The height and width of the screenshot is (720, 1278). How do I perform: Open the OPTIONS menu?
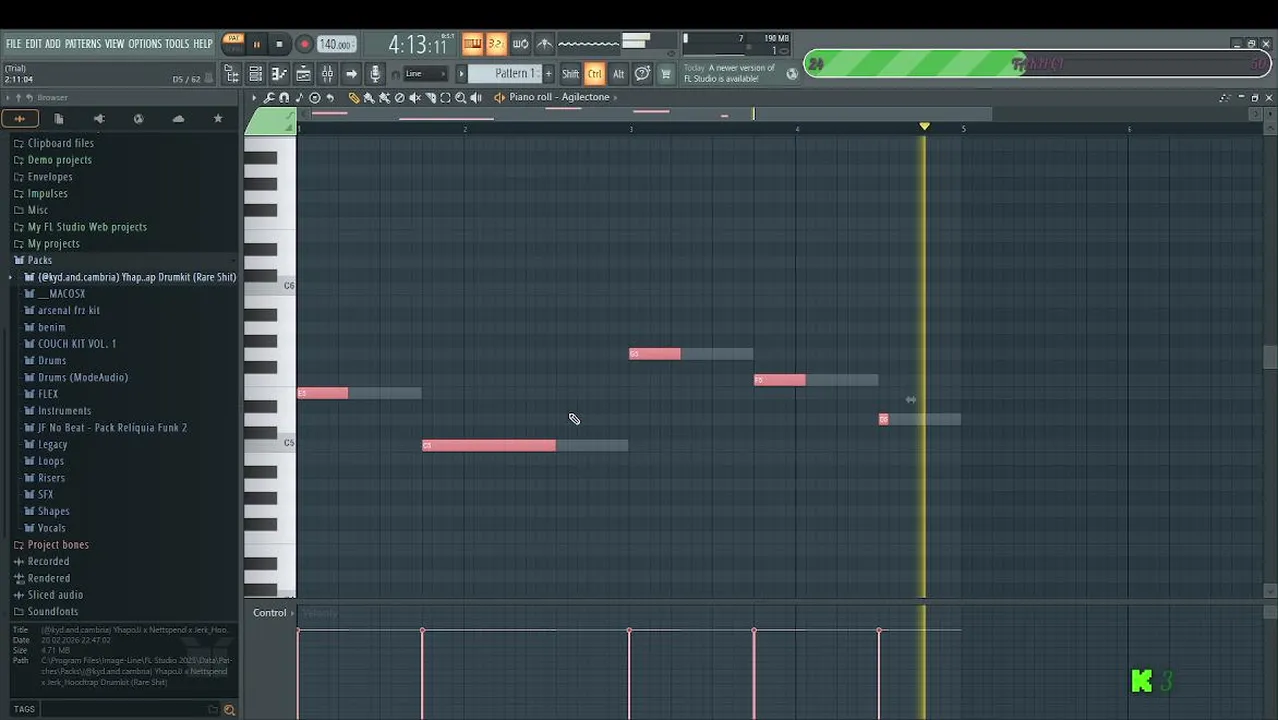click(x=145, y=44)
